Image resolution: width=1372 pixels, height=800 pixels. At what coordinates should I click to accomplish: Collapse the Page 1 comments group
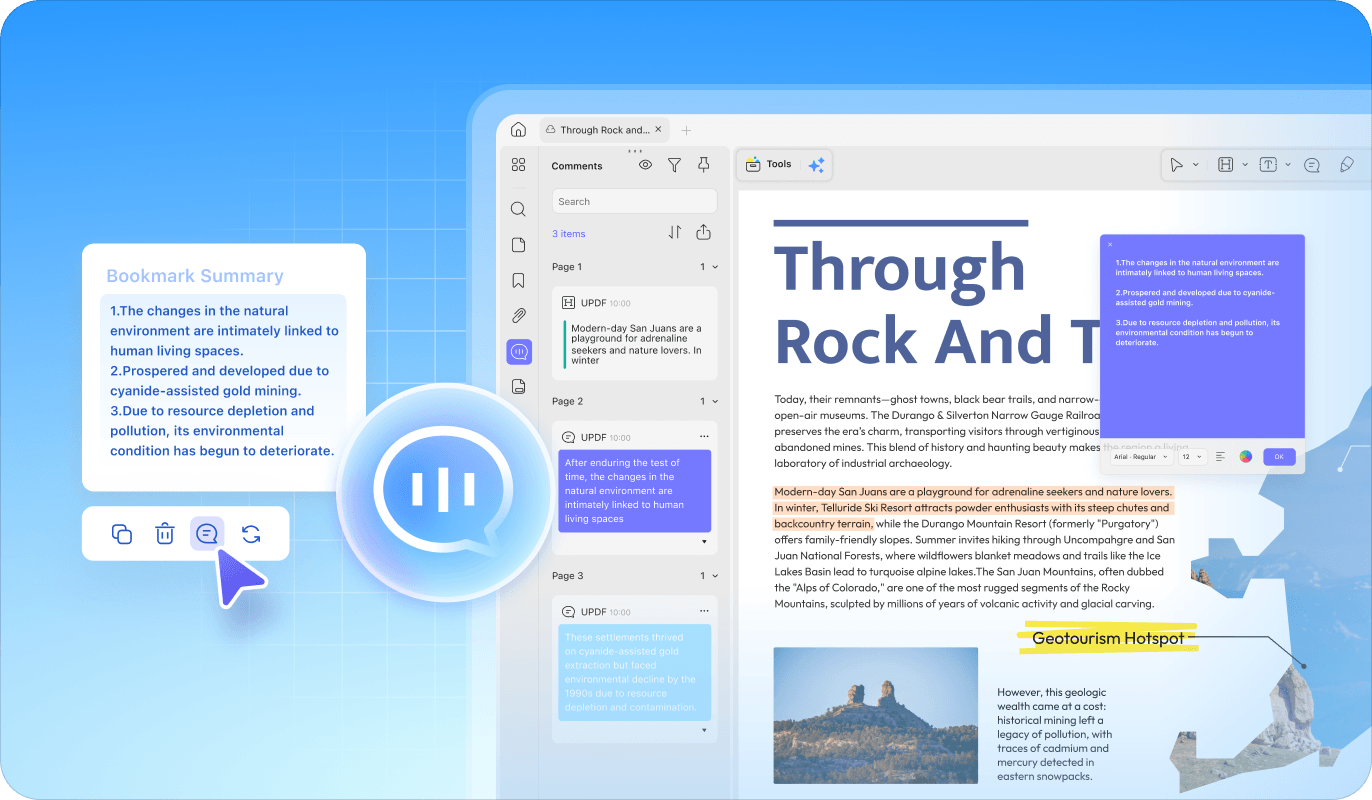(x=715, y=267)
